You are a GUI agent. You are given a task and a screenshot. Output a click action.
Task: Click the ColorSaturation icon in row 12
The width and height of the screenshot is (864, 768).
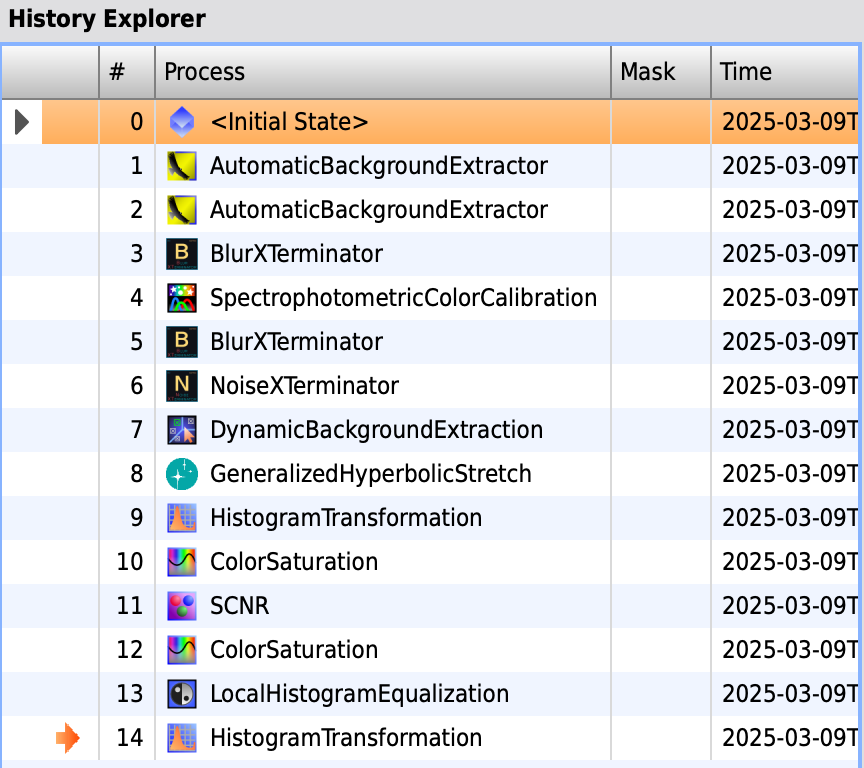(182, 650)
